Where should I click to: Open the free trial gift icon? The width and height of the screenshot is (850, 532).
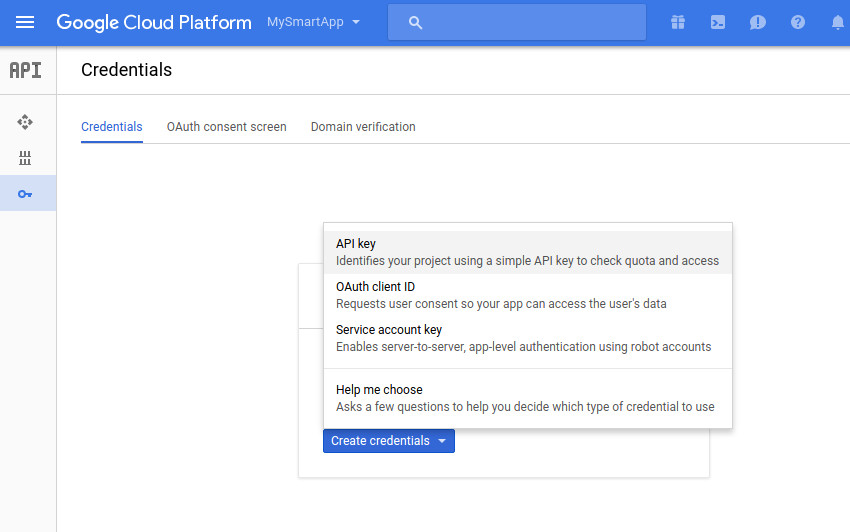[678, 22]
